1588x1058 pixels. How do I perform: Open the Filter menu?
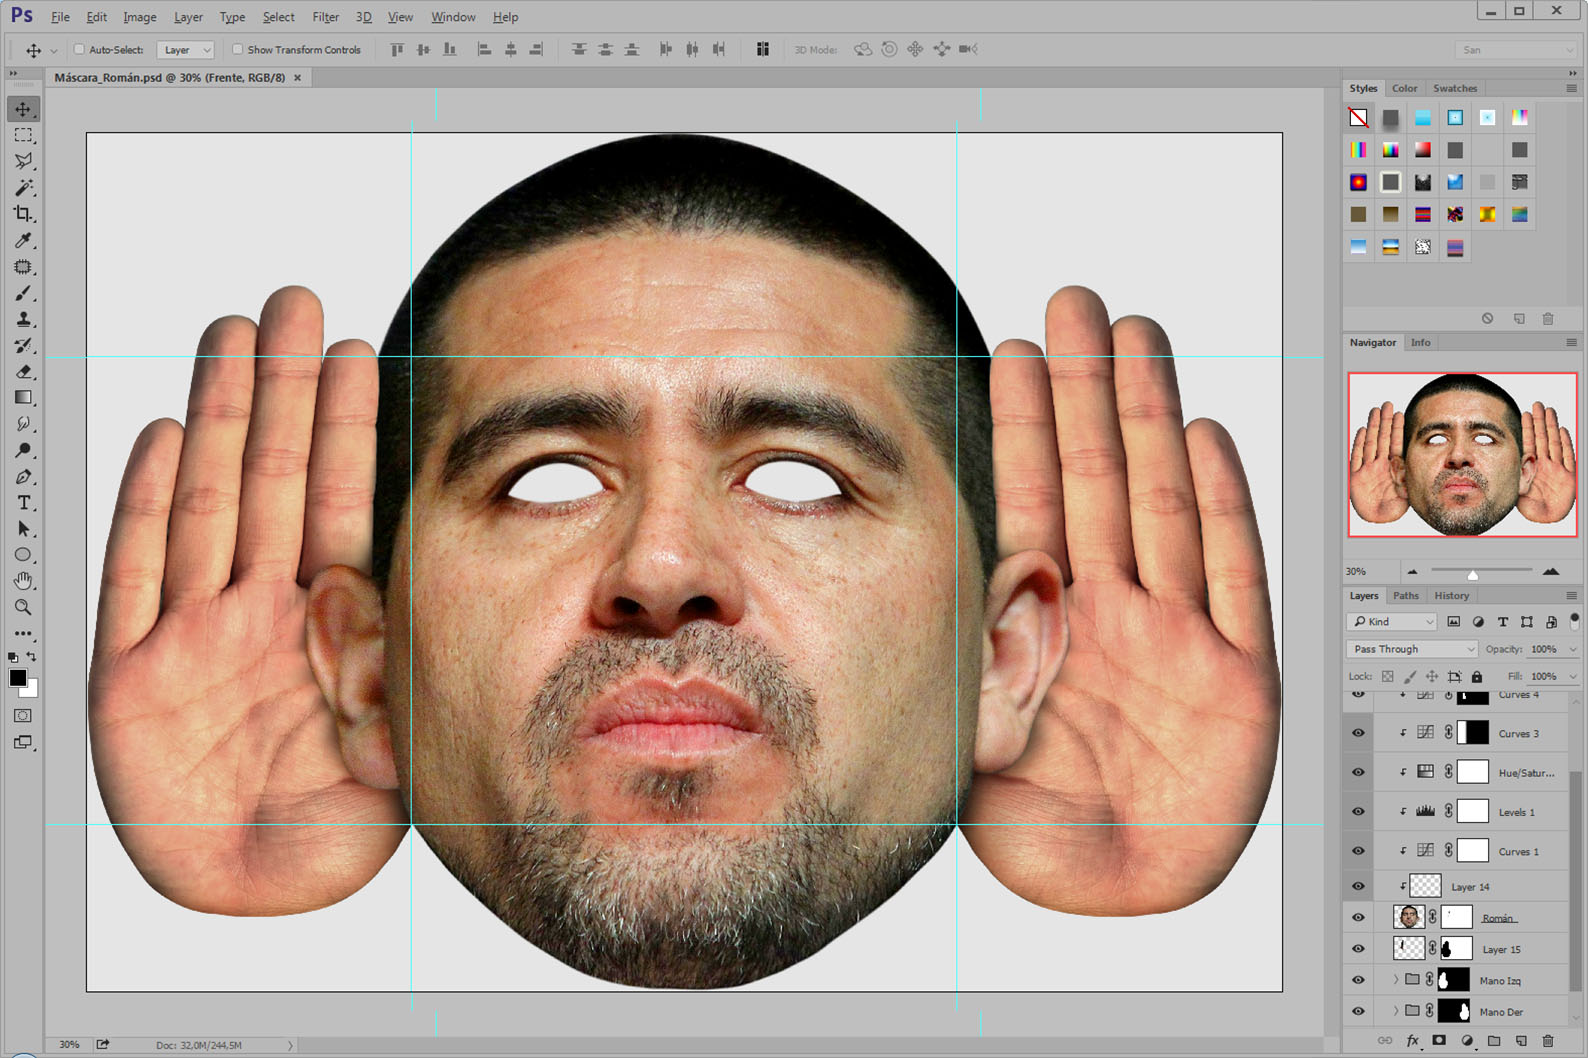pyautogui.click(x=325, y=17)
